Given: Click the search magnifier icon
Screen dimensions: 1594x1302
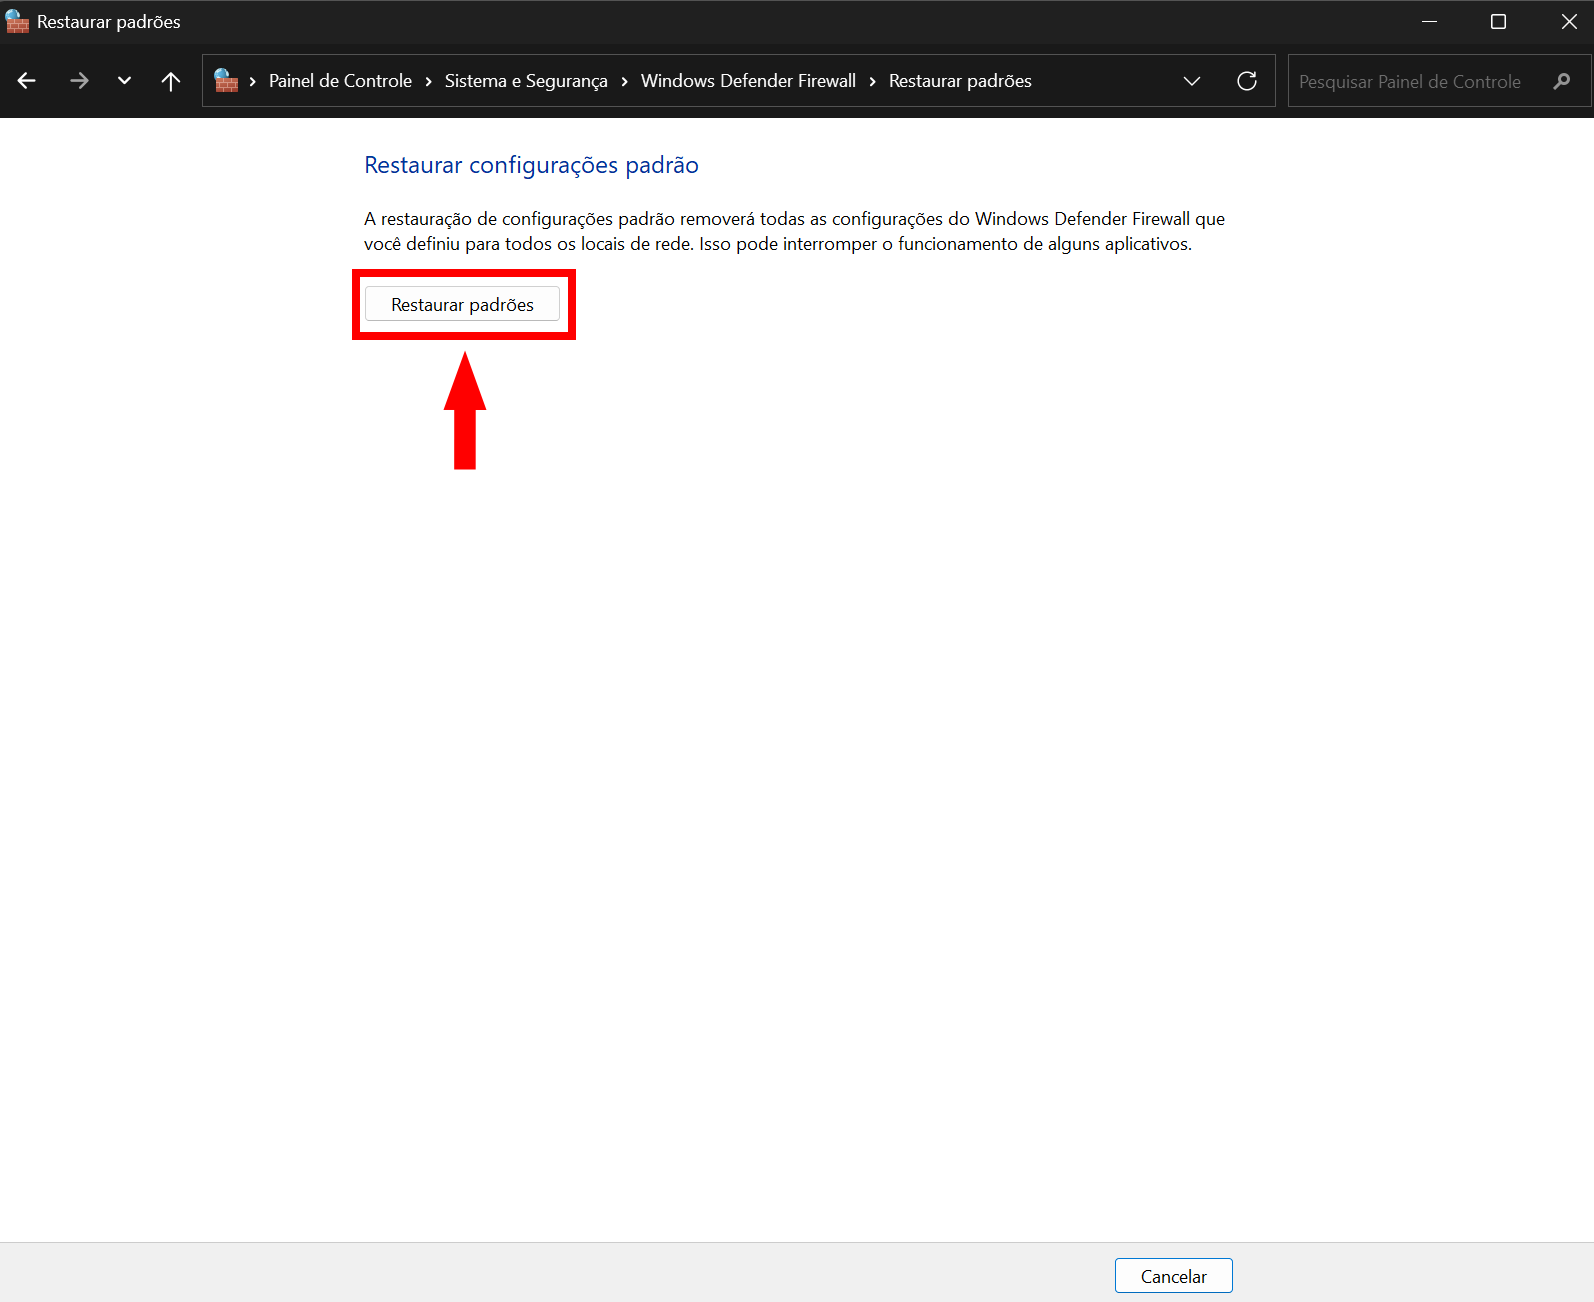Looking at the screenshot, I should click(1561, 81).
